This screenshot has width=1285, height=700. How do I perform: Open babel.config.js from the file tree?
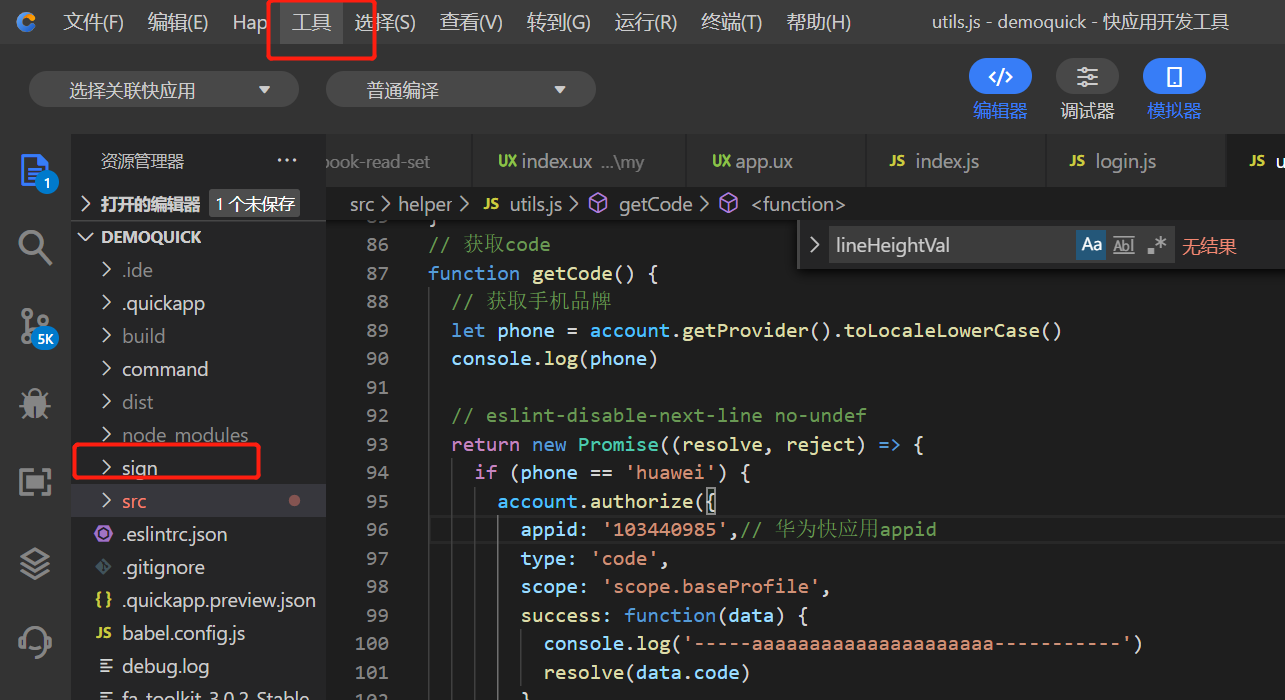click(x=183, y=633)
